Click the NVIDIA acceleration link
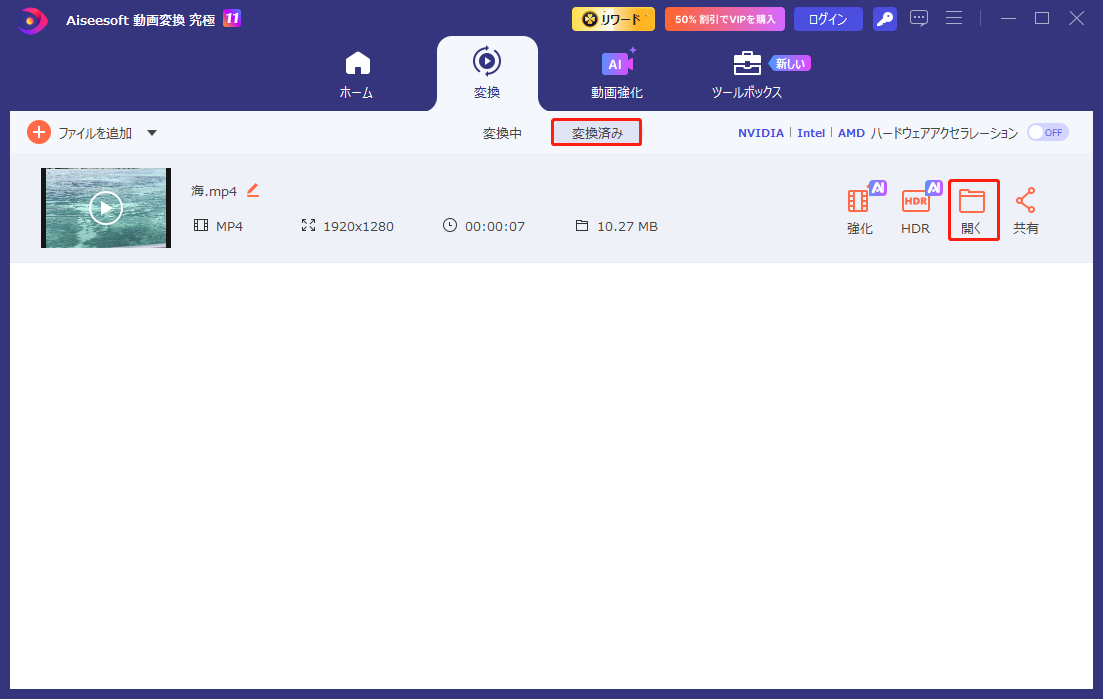 click(x=760, y=131)
